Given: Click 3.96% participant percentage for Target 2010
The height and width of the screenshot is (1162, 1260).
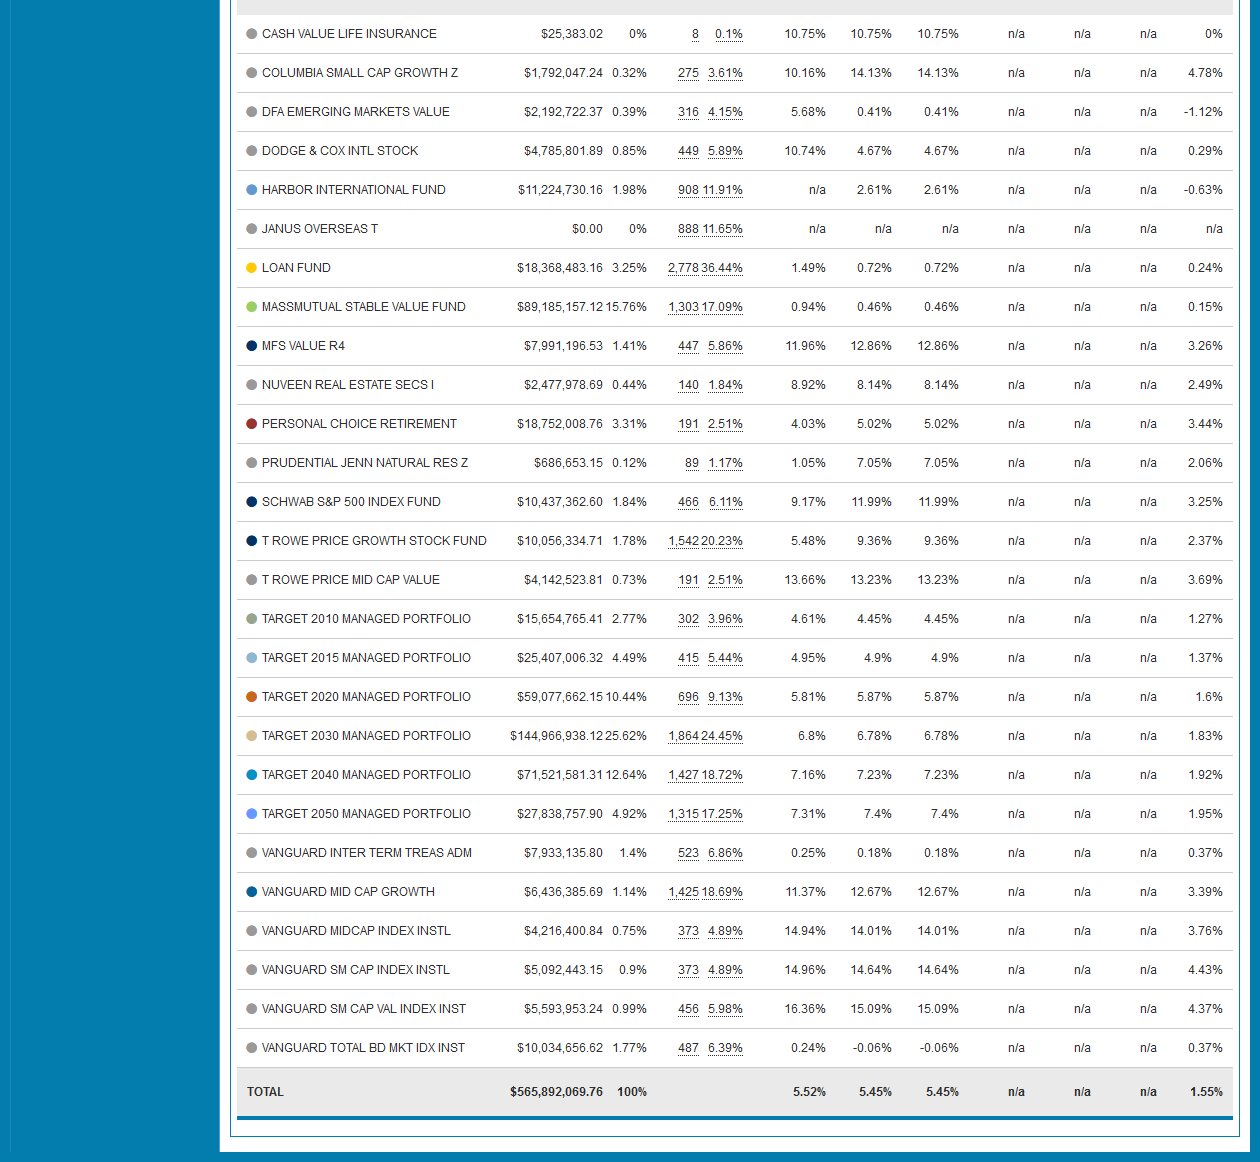Looking at the screenshot, I should [x=725, y=619].
